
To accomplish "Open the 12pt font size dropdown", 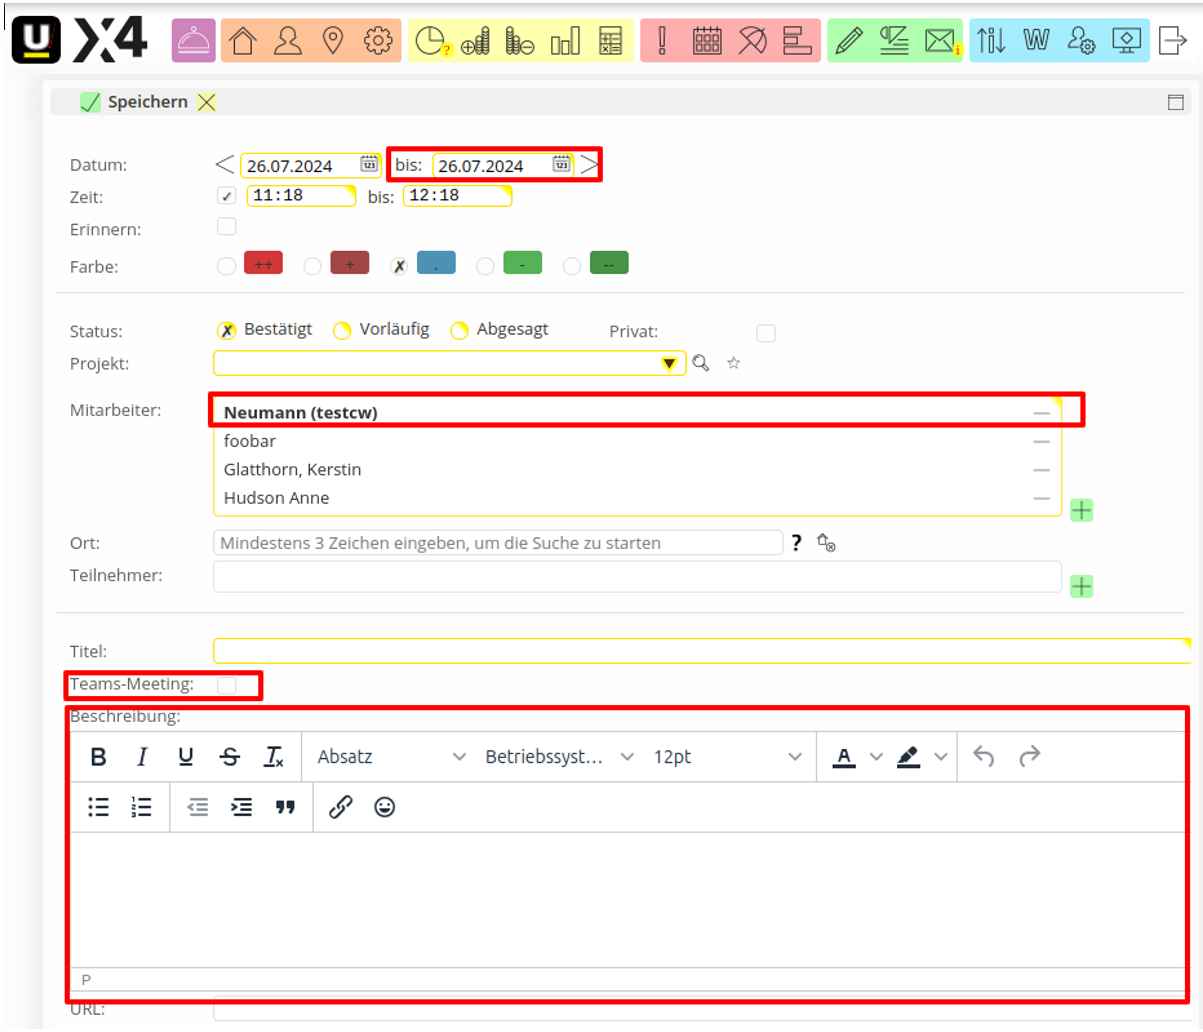I will 727,757.
